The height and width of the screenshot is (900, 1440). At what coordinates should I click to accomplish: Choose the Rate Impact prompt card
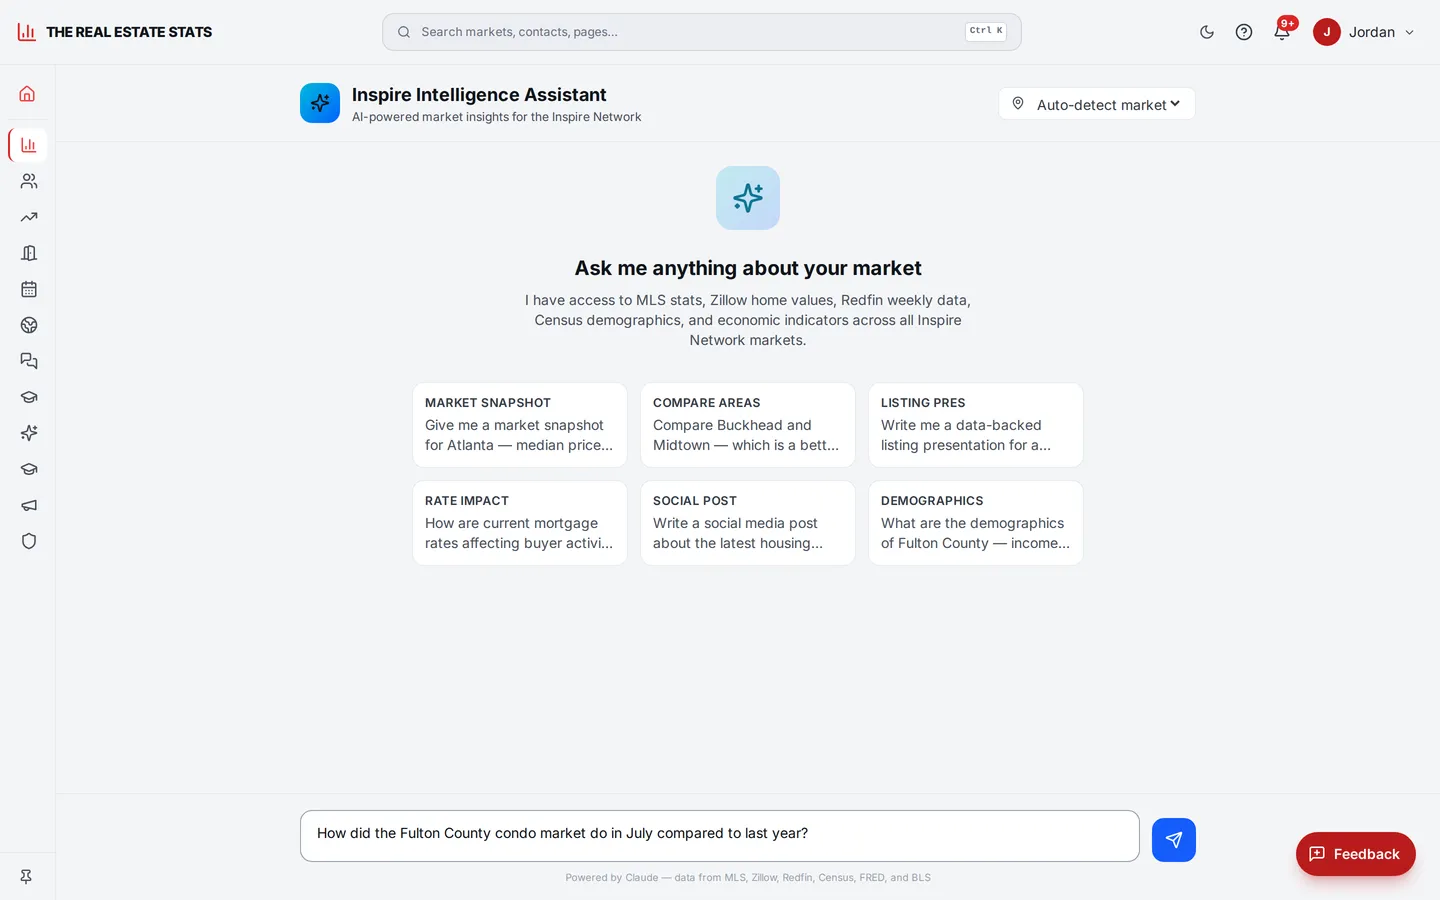pos(520,523)
